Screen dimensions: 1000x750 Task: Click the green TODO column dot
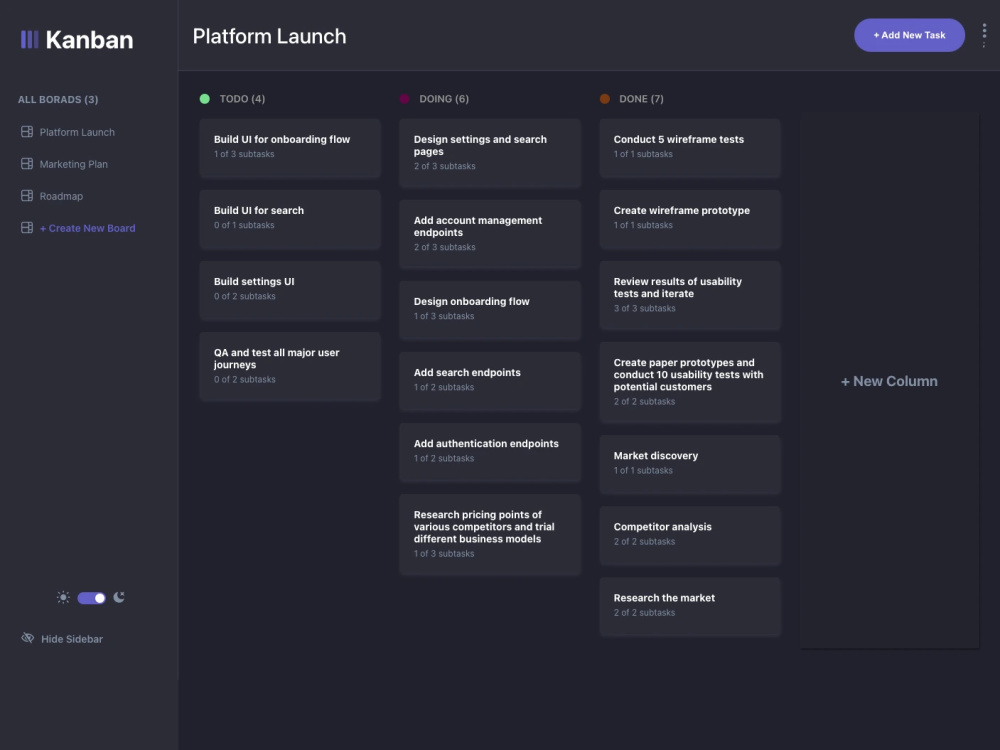(205, 99)
